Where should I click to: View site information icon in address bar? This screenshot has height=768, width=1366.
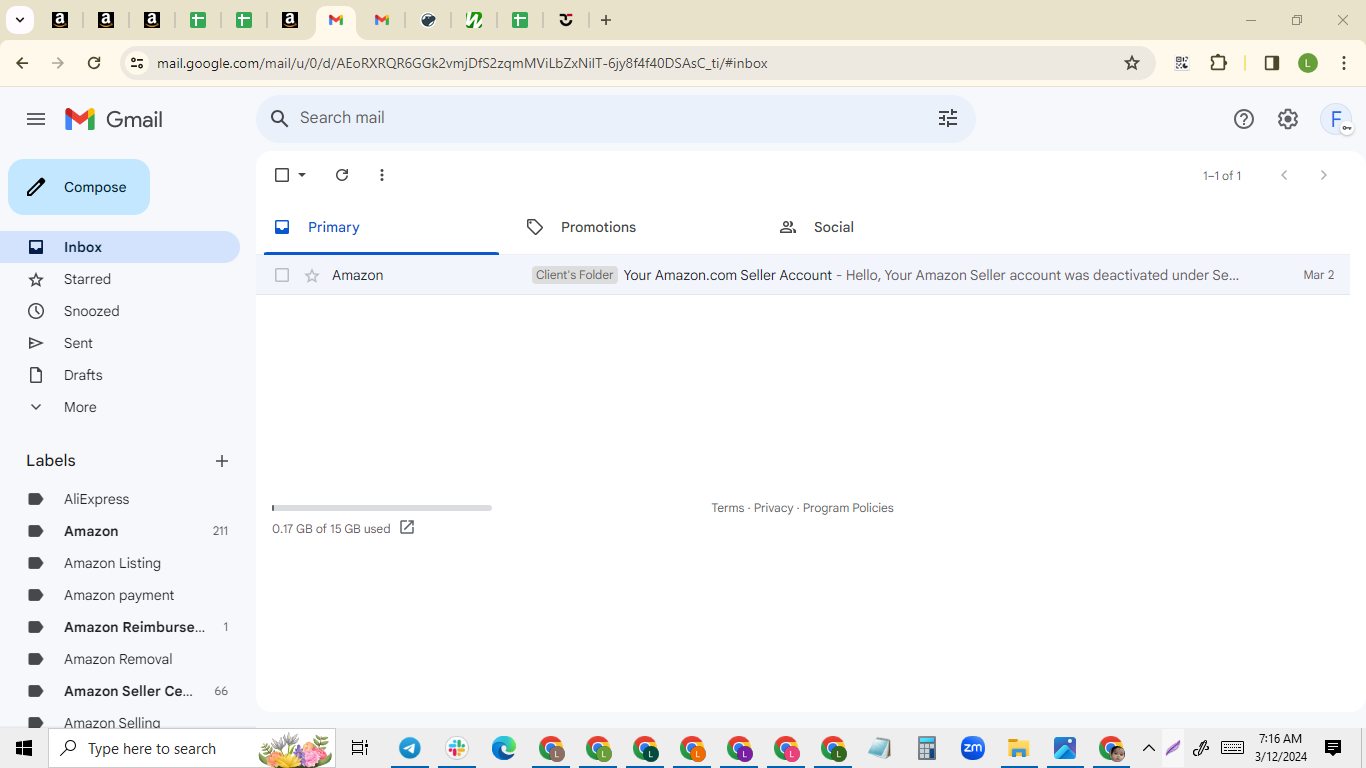pos(137,63)
